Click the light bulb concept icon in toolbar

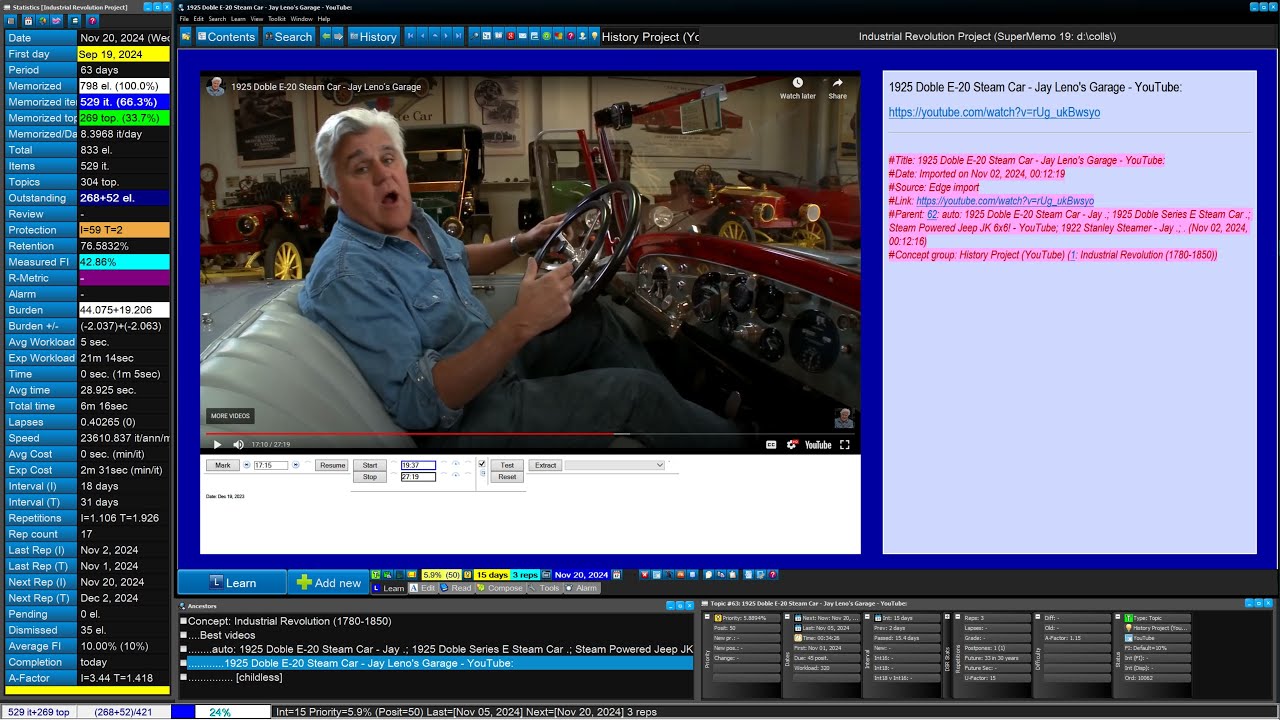(594, 37)
